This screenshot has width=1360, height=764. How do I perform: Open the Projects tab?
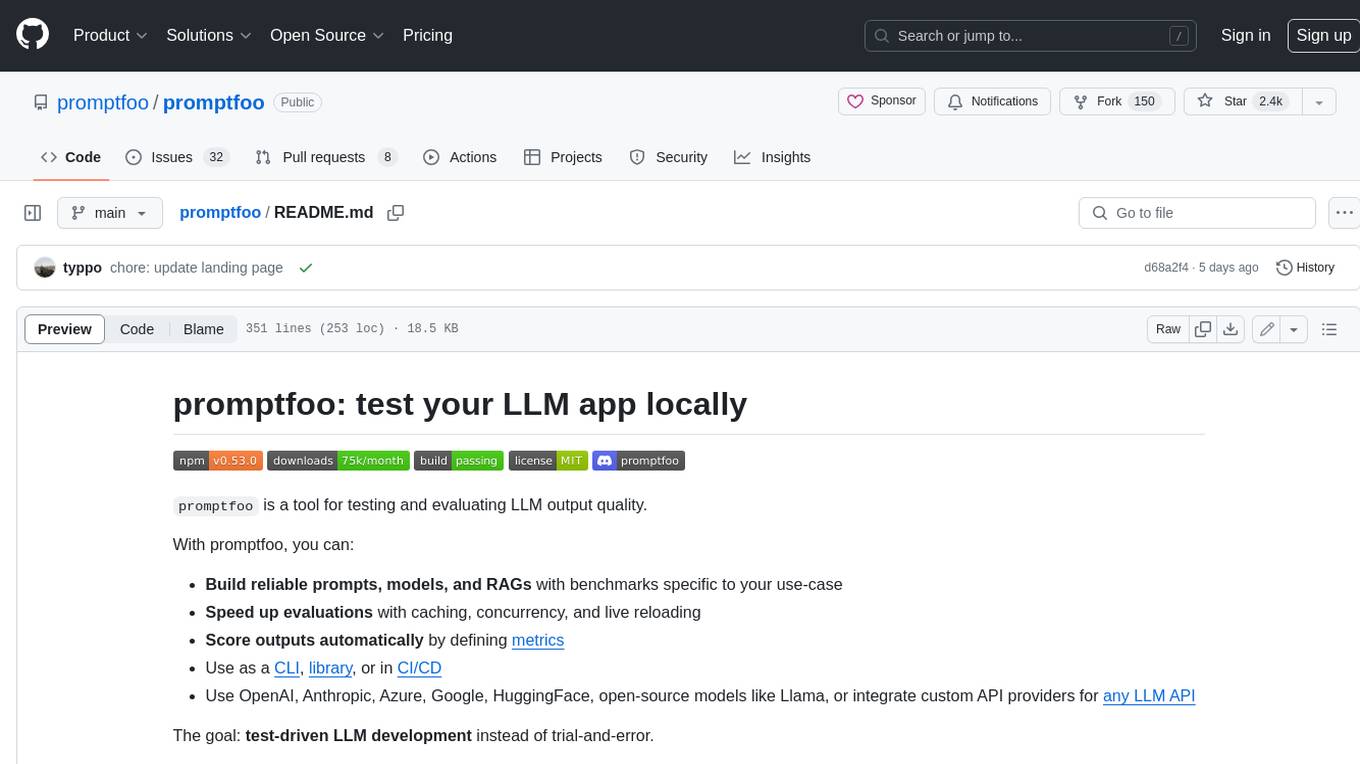tap(563, 157)
